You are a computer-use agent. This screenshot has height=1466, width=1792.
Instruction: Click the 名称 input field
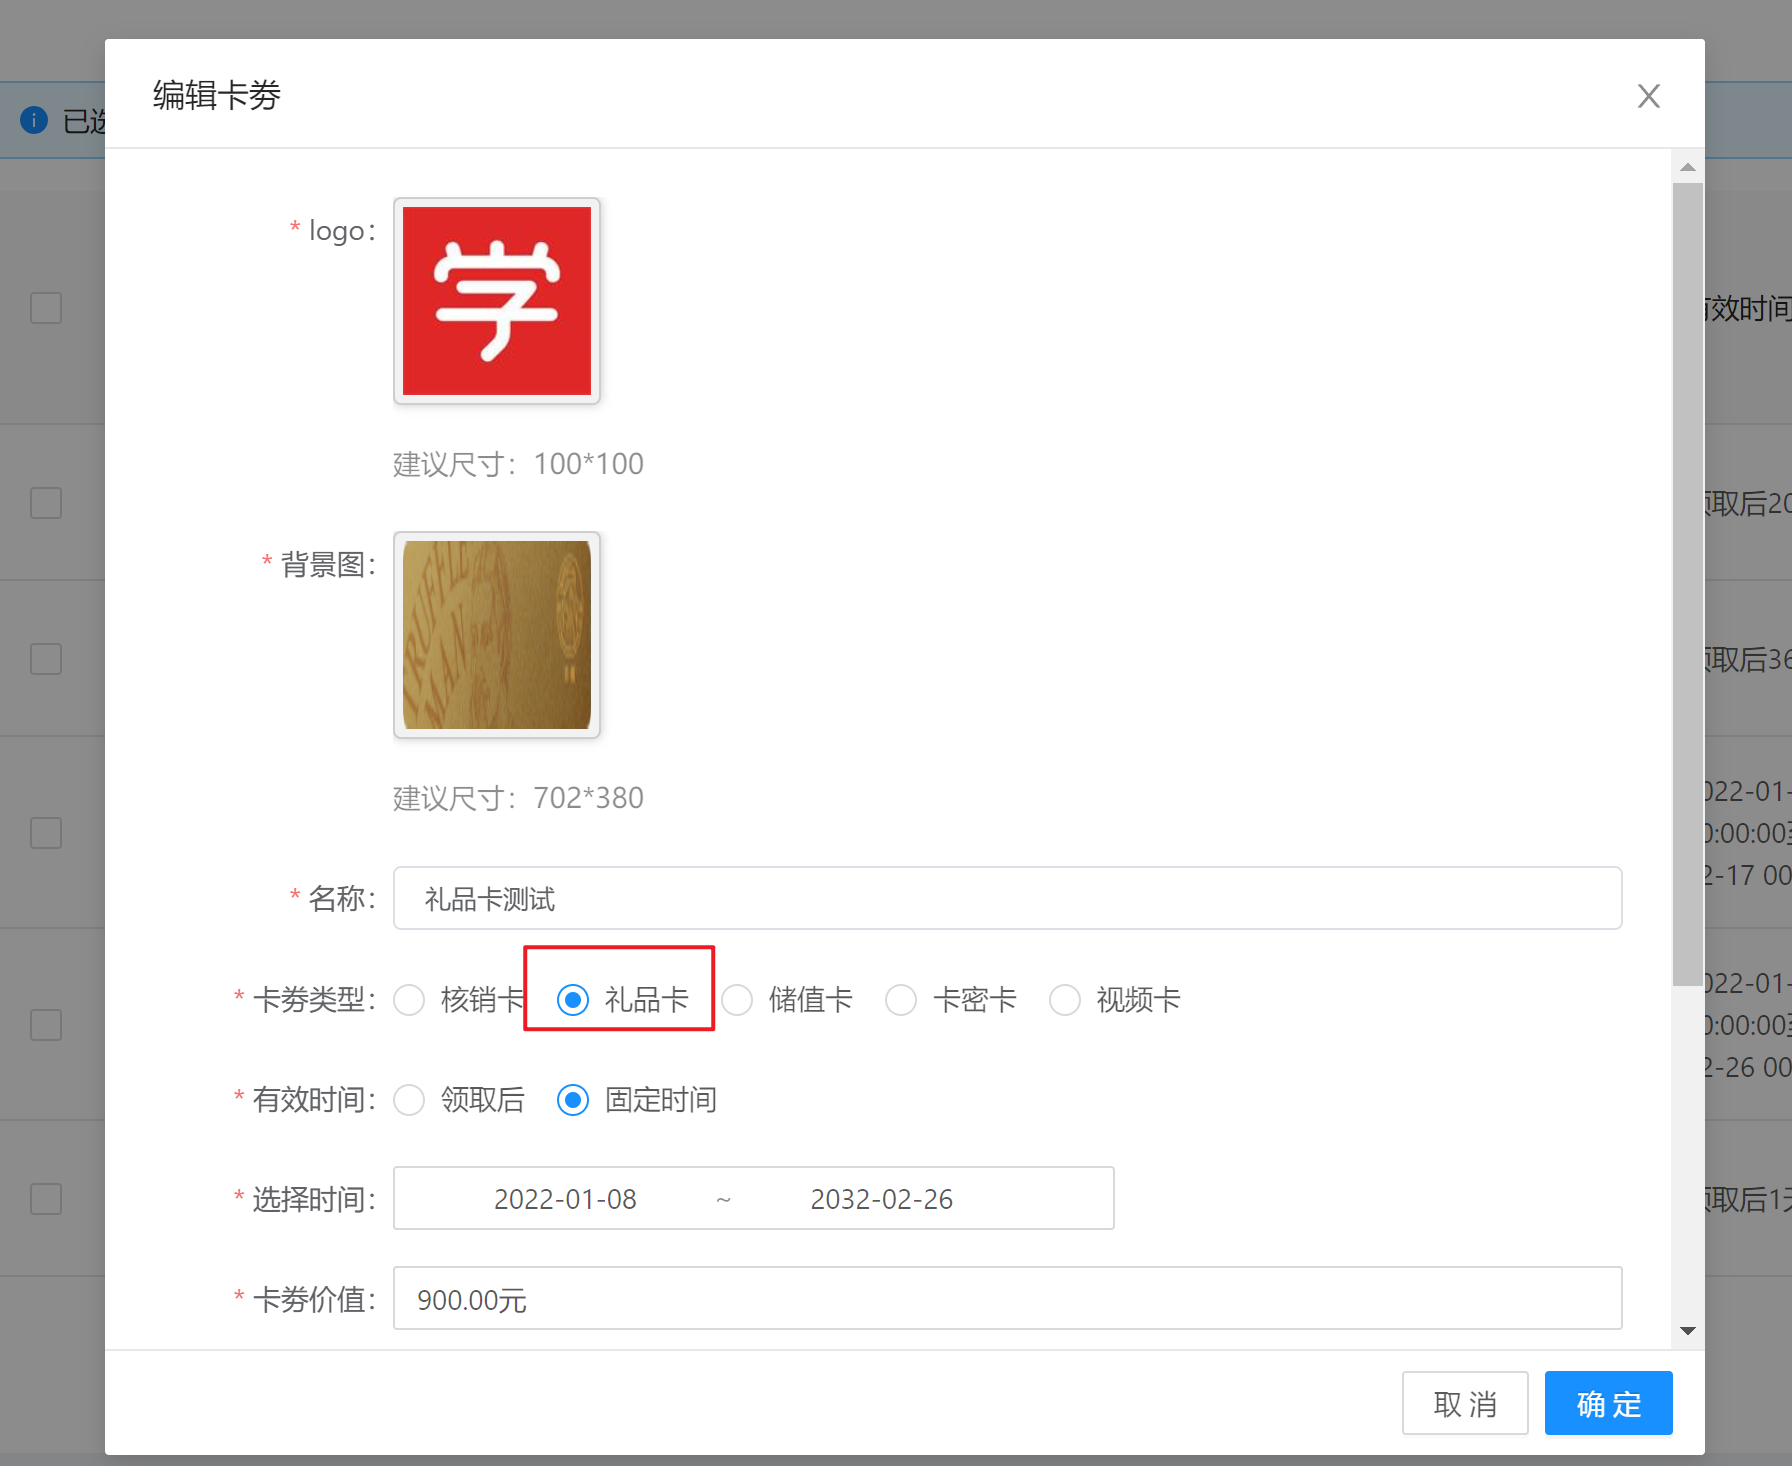(1007, 898)
